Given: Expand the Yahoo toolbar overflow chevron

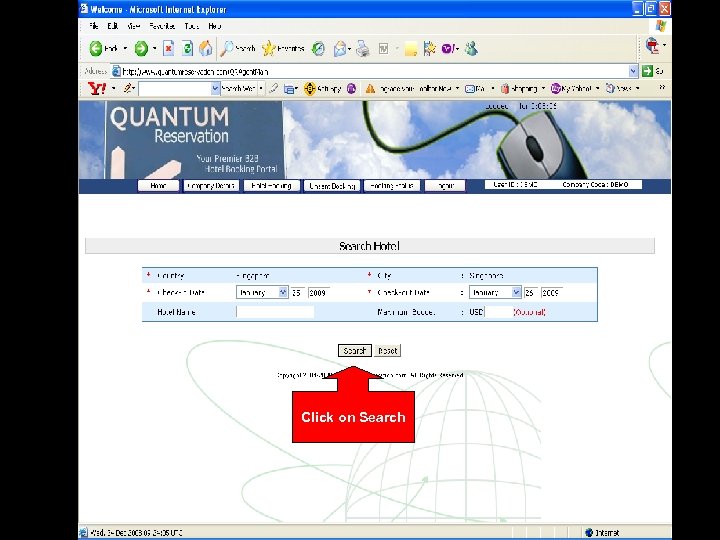Looking at the screenshot, I should tap(662, 87).
